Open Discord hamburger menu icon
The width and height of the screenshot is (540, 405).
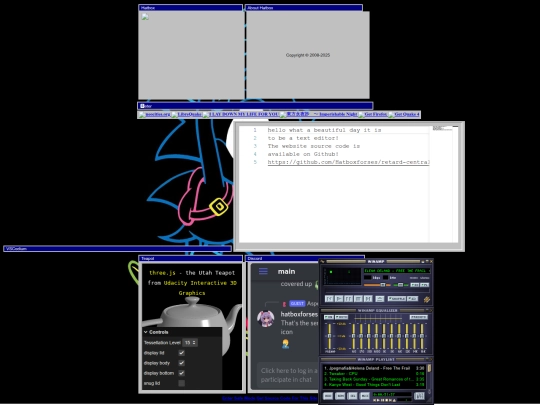coord(263,271)
